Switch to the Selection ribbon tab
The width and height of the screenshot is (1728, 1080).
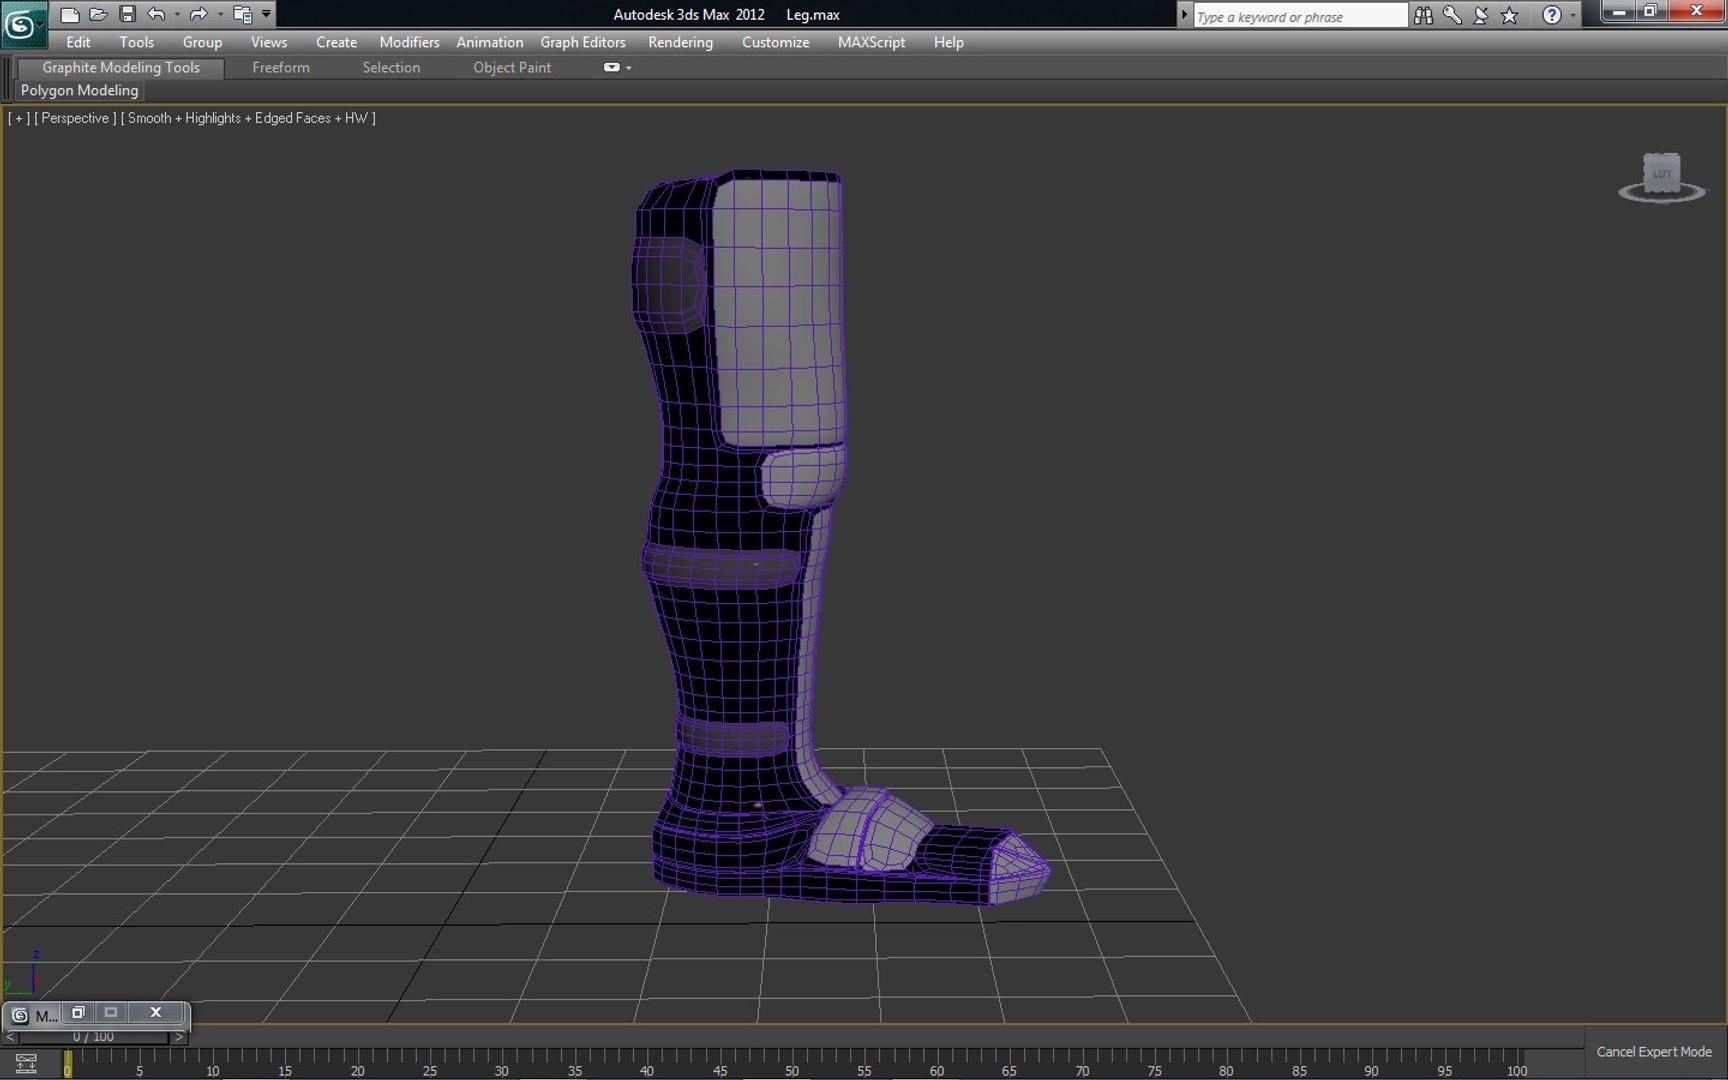pos(391,67)
